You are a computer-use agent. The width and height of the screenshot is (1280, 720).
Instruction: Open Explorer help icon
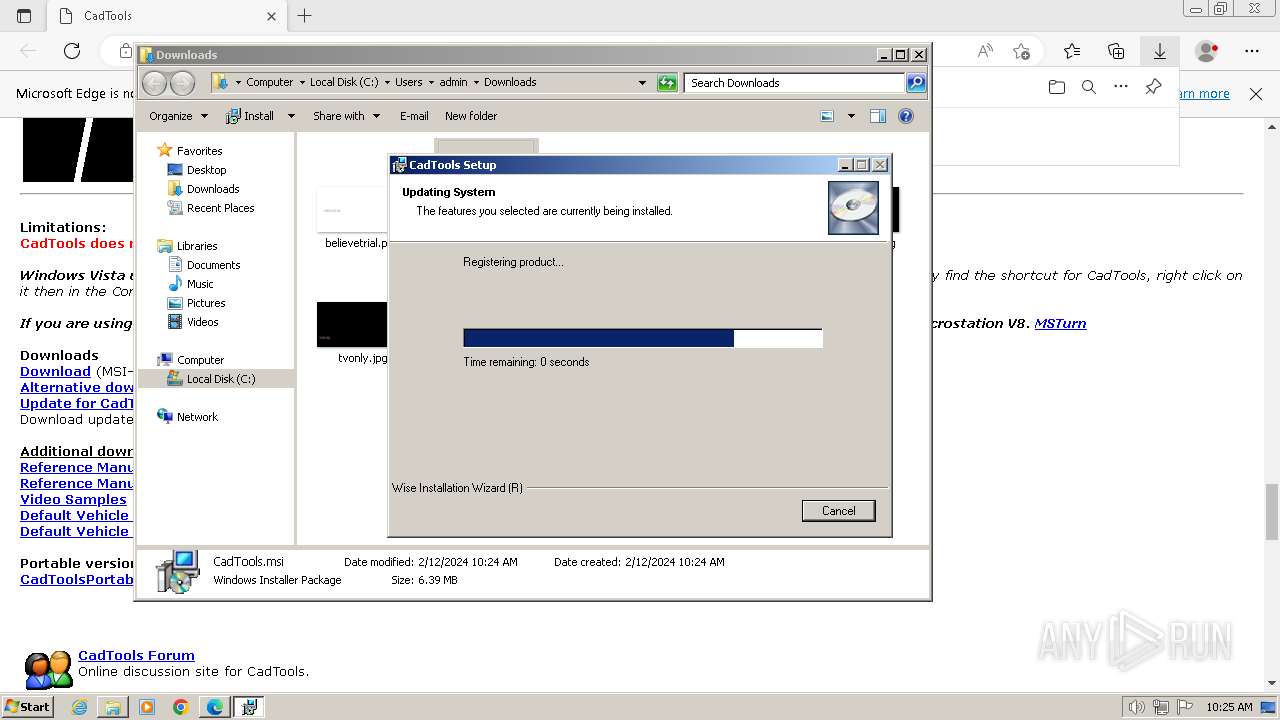pyautogui.click(x=906, y=116)
